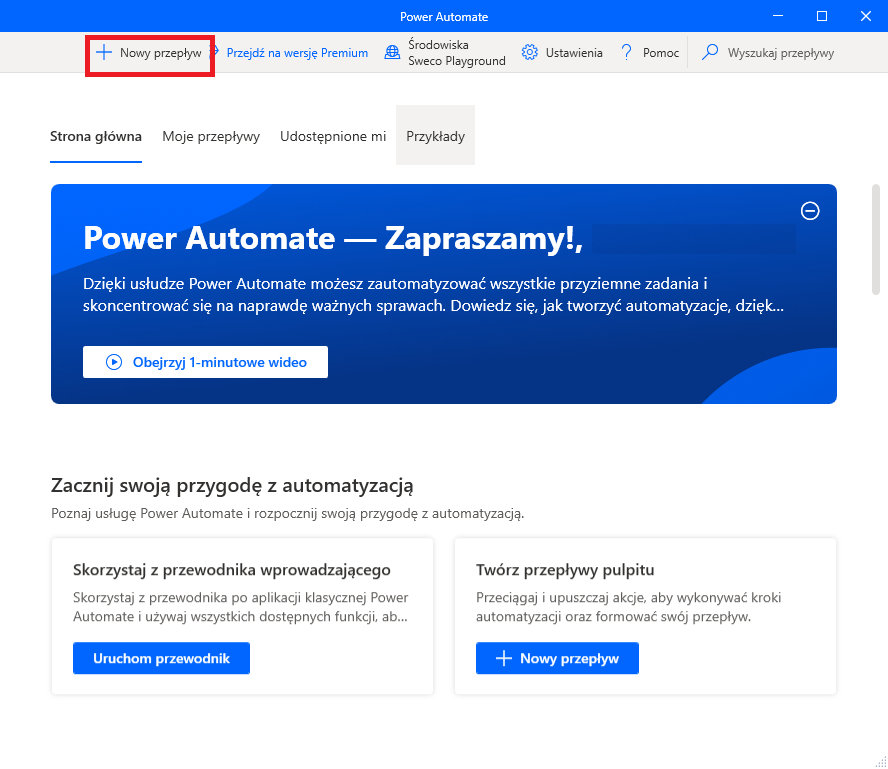Screen dimensions: 888x769
Task: Click the Pomoc question mark icon
Action: (x=627, y=53)
